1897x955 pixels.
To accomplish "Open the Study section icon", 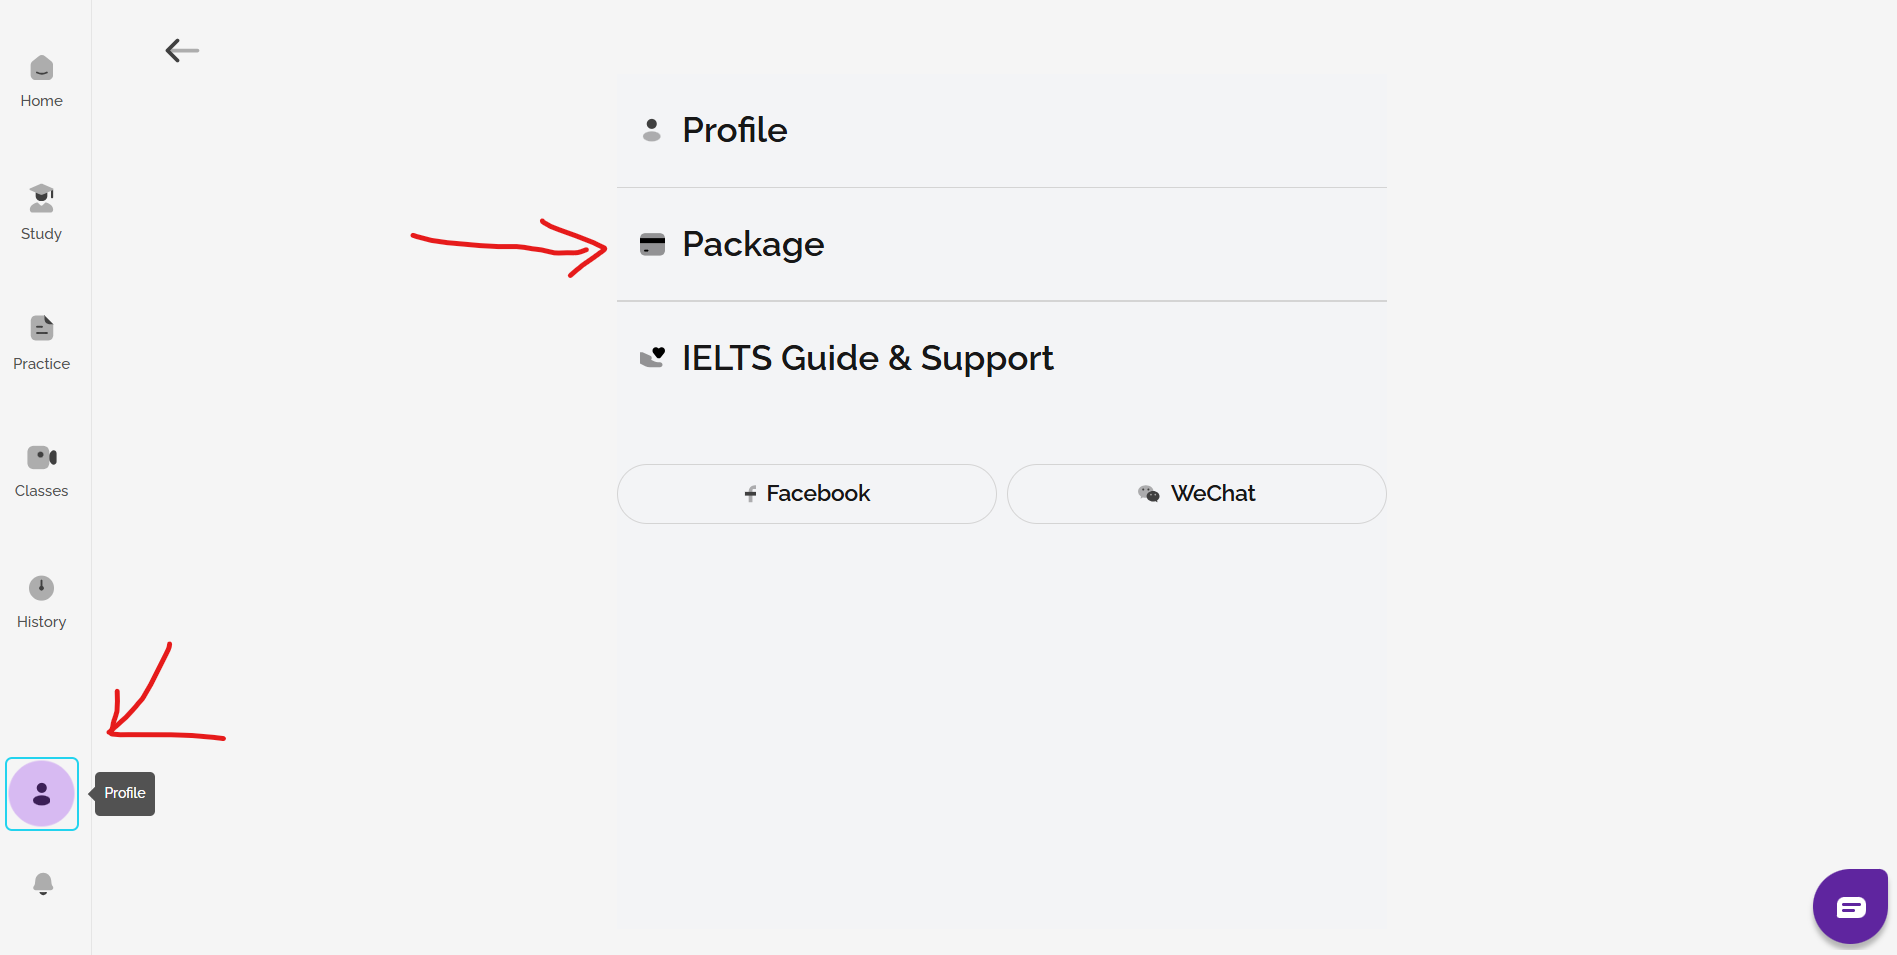I will (x=41, y=198).
